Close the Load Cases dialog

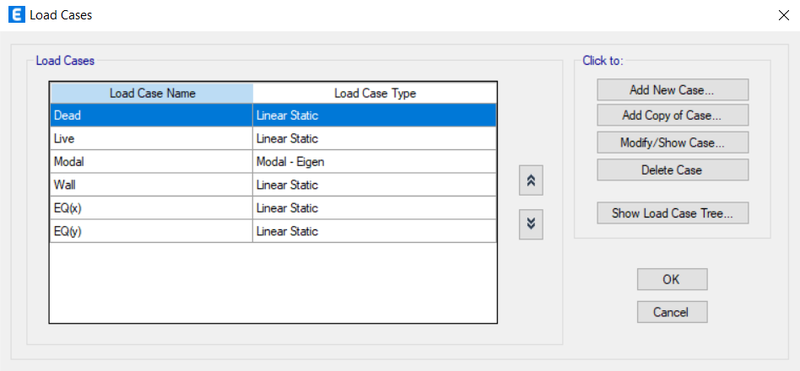point(784,15)
